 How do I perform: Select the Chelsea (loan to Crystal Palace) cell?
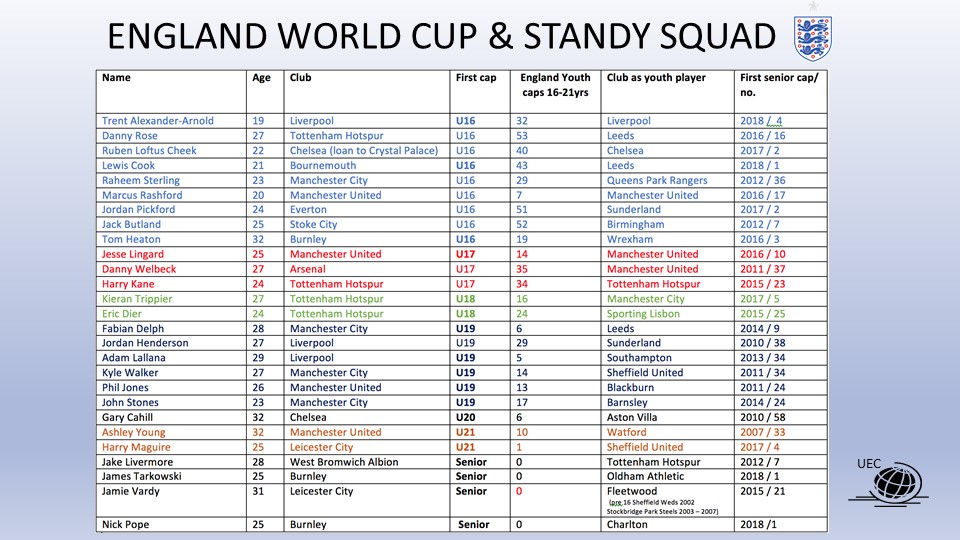tap(363, 151)
